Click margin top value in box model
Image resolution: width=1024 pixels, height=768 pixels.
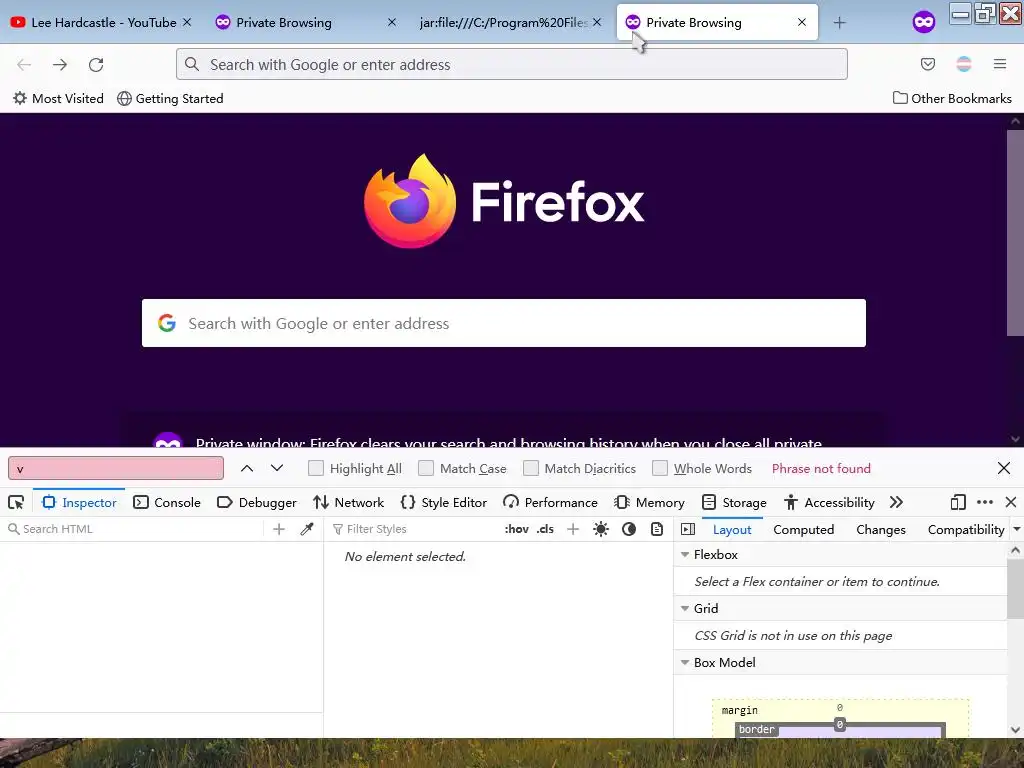click(840, 707)
